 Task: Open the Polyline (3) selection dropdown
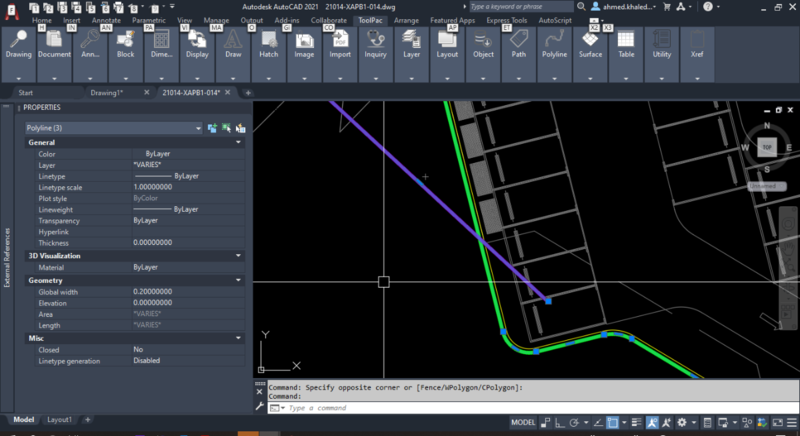[x=114, y=128]
